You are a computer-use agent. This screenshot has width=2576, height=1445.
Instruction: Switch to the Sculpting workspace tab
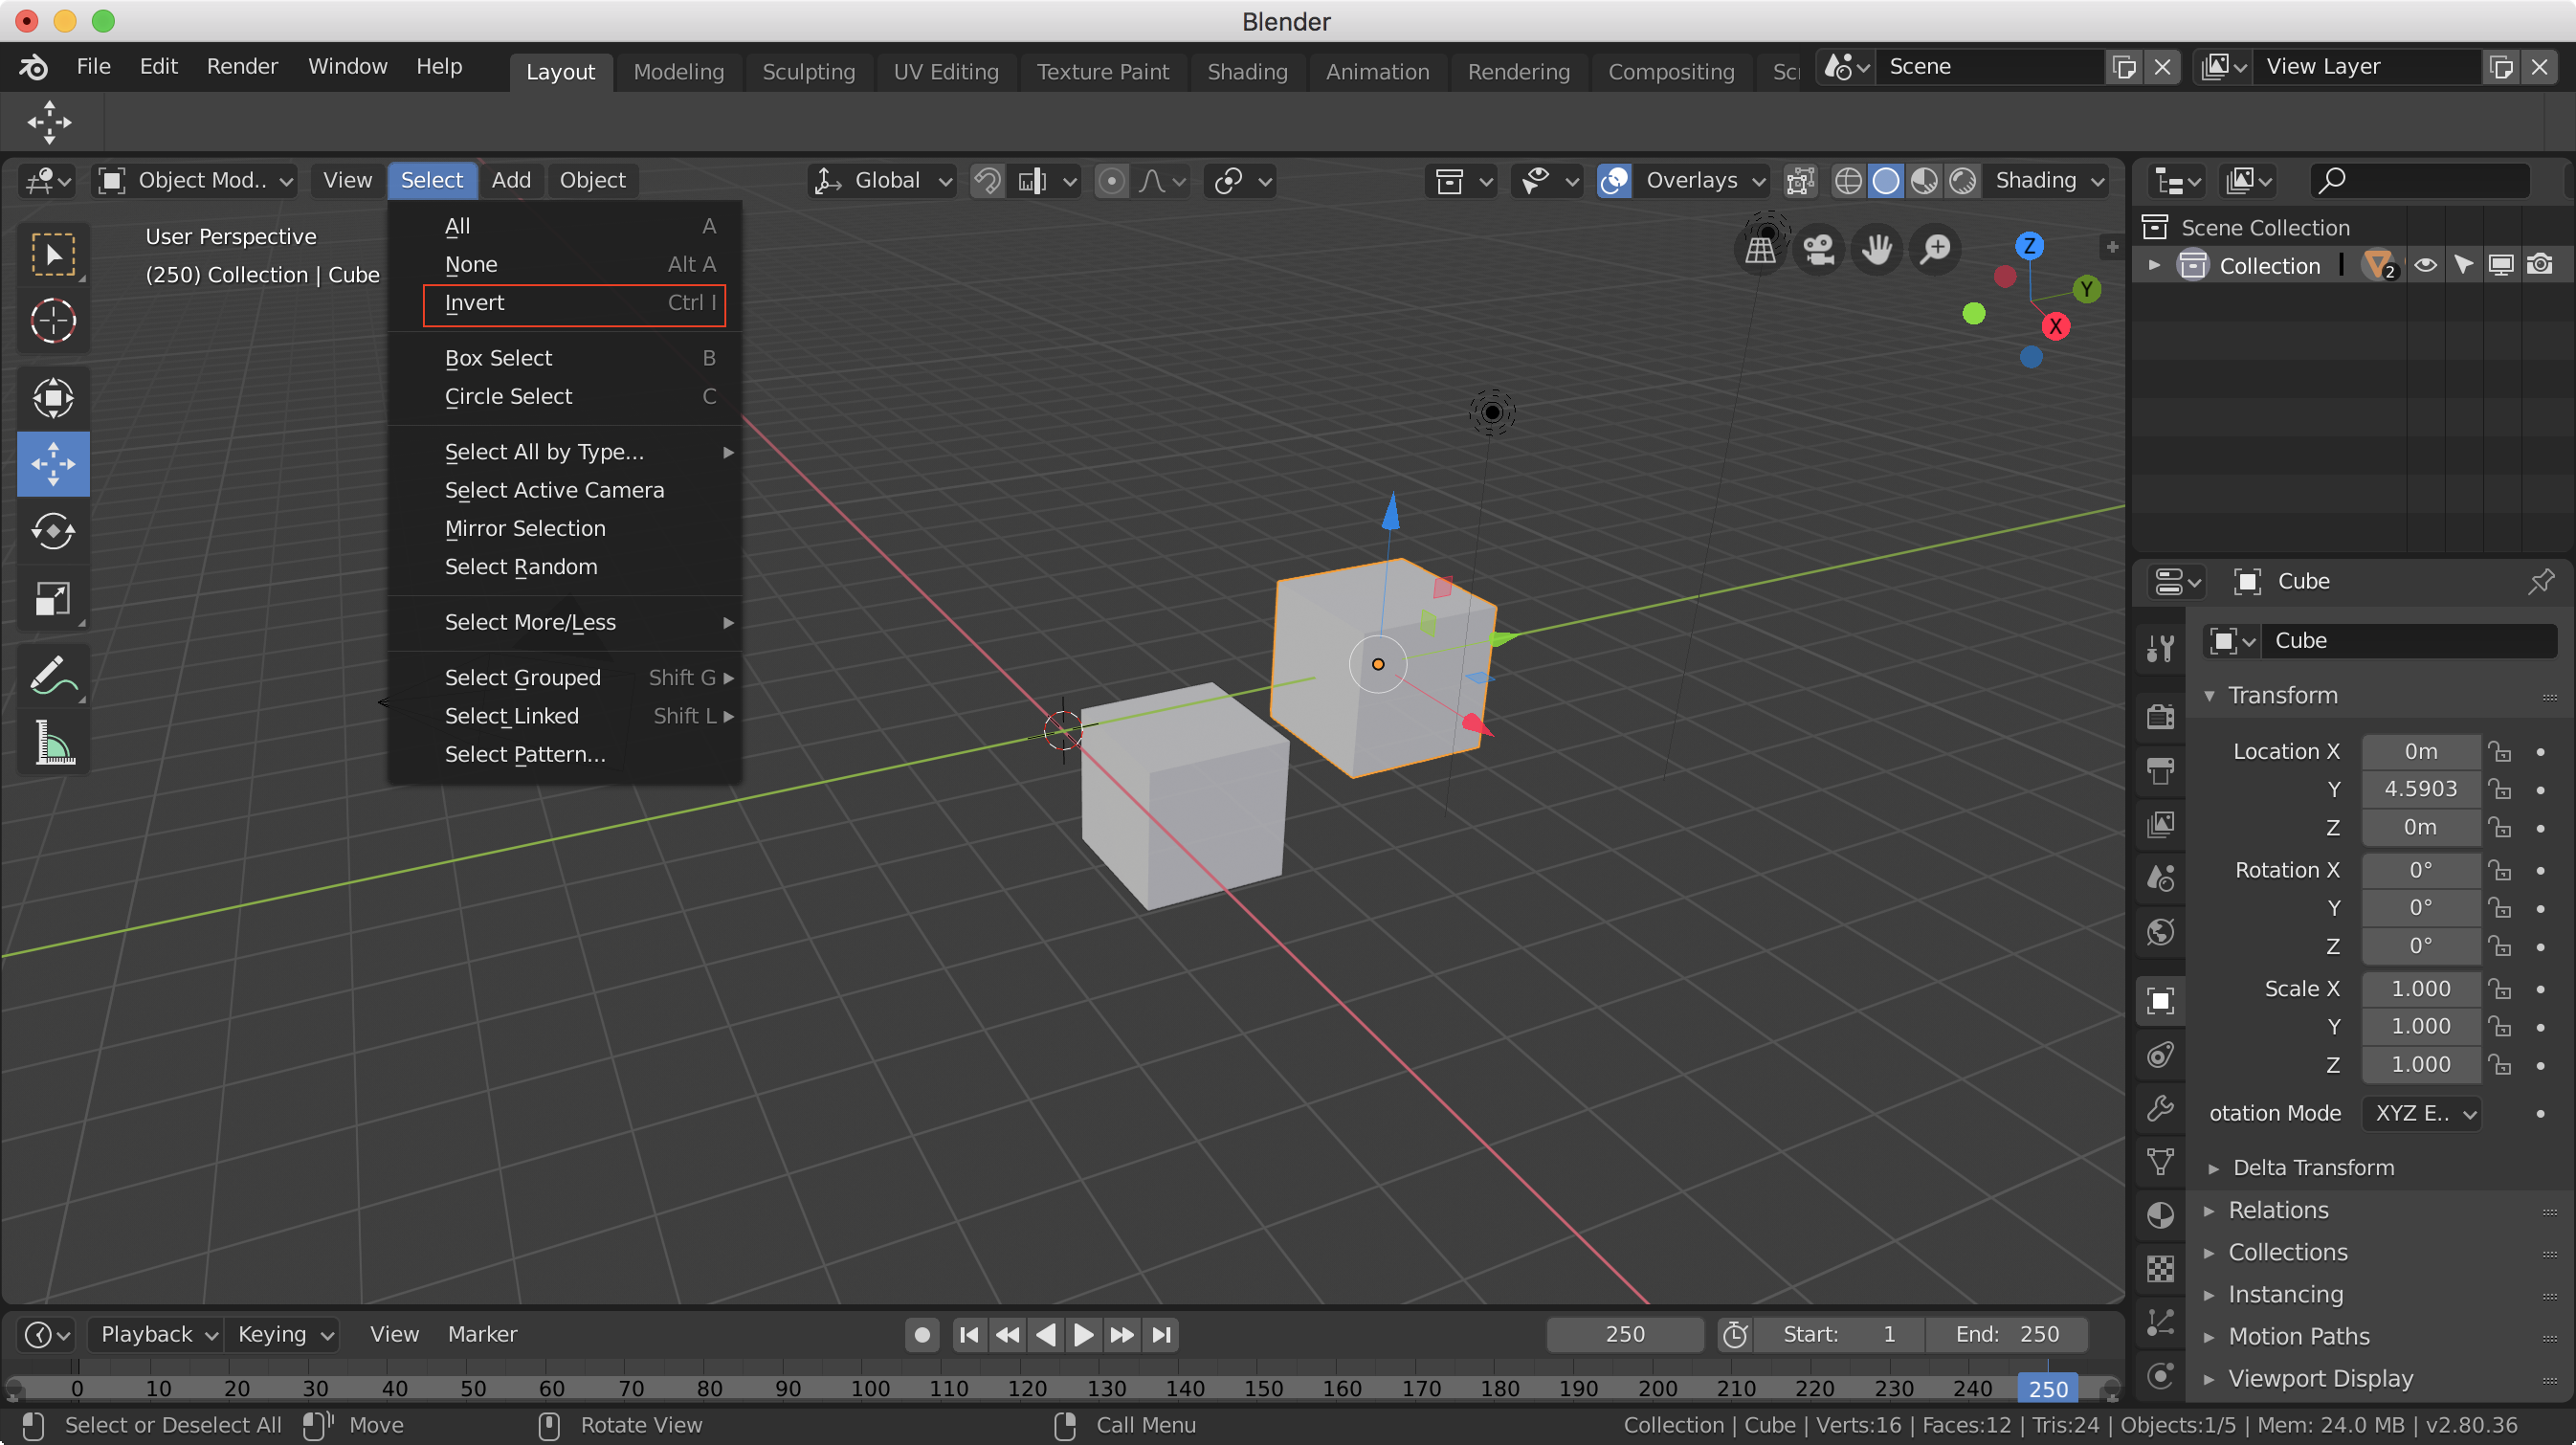click(x=808, y=72)
